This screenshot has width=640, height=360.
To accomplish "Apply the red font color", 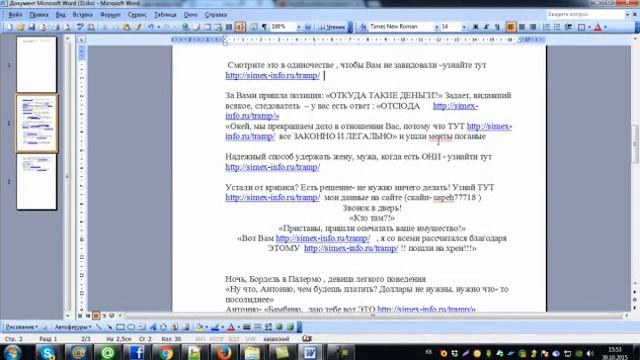I will pos(598,27).
